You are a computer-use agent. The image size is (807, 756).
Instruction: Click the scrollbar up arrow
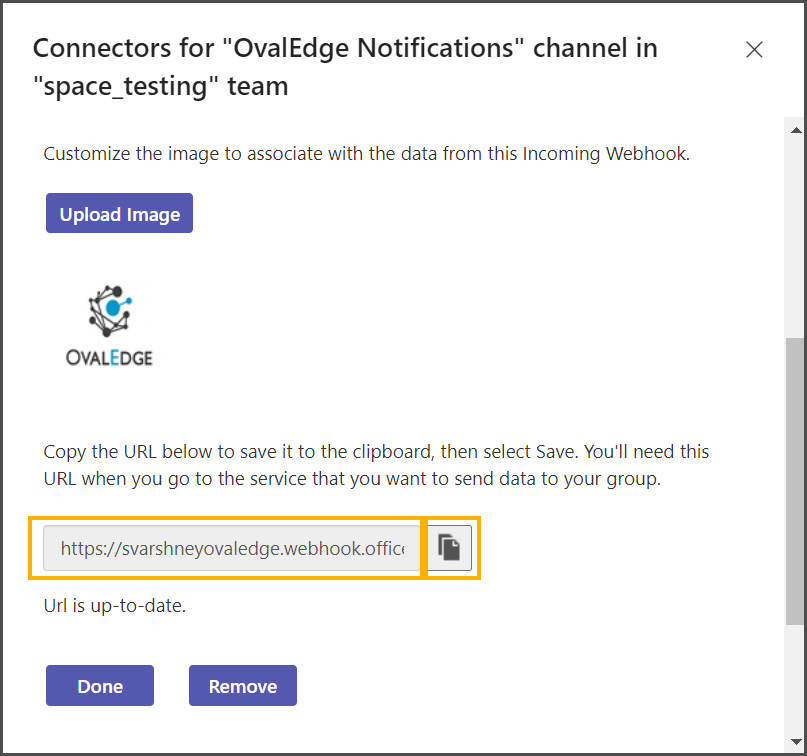(796, 131)
